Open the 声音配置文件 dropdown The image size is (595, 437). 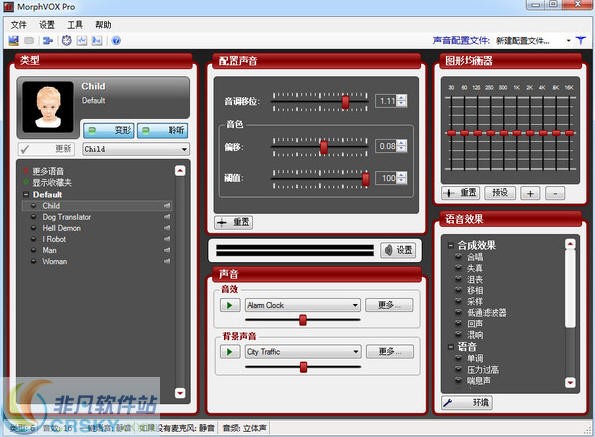[568, 41]
